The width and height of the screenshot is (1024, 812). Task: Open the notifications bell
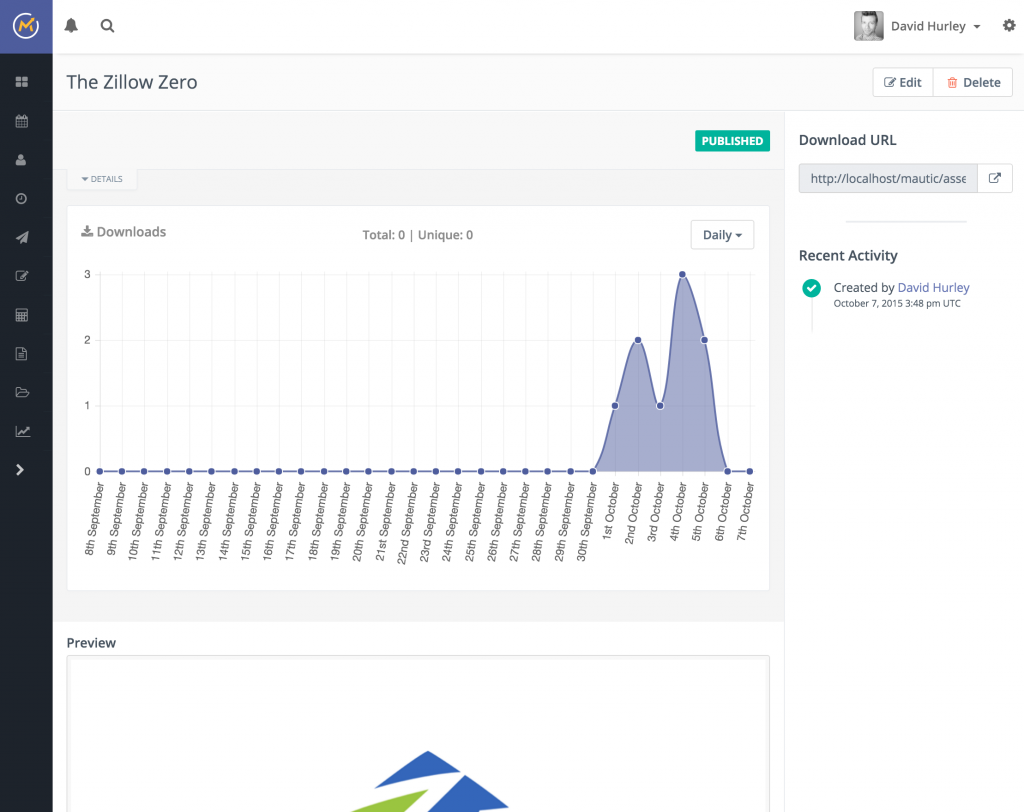(x=71, y=25)
